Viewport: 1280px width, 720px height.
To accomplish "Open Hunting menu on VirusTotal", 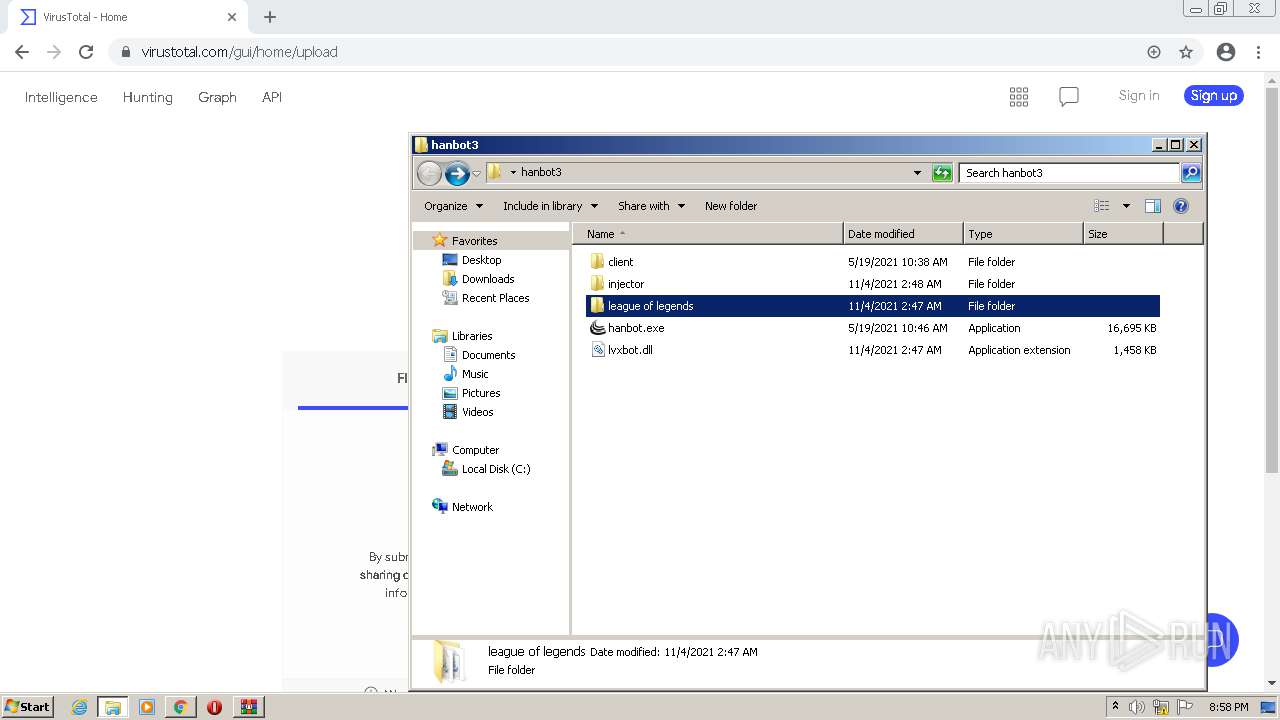I will tap(147, 97).
